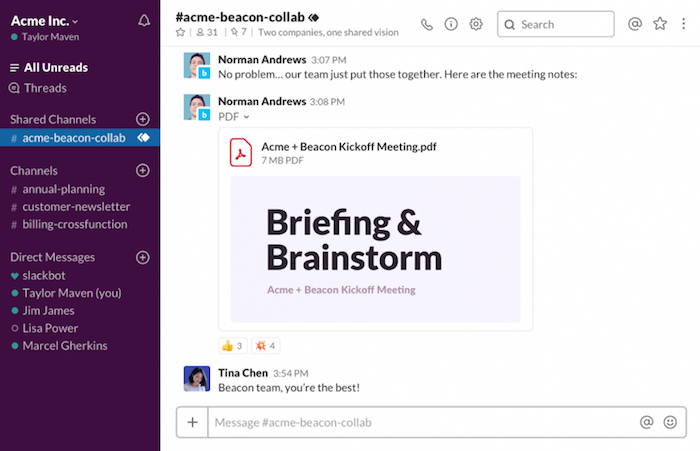Viewport: 700px width, 451px height.
Task: Click the notifications bell icon
Action: coord(144,20)
